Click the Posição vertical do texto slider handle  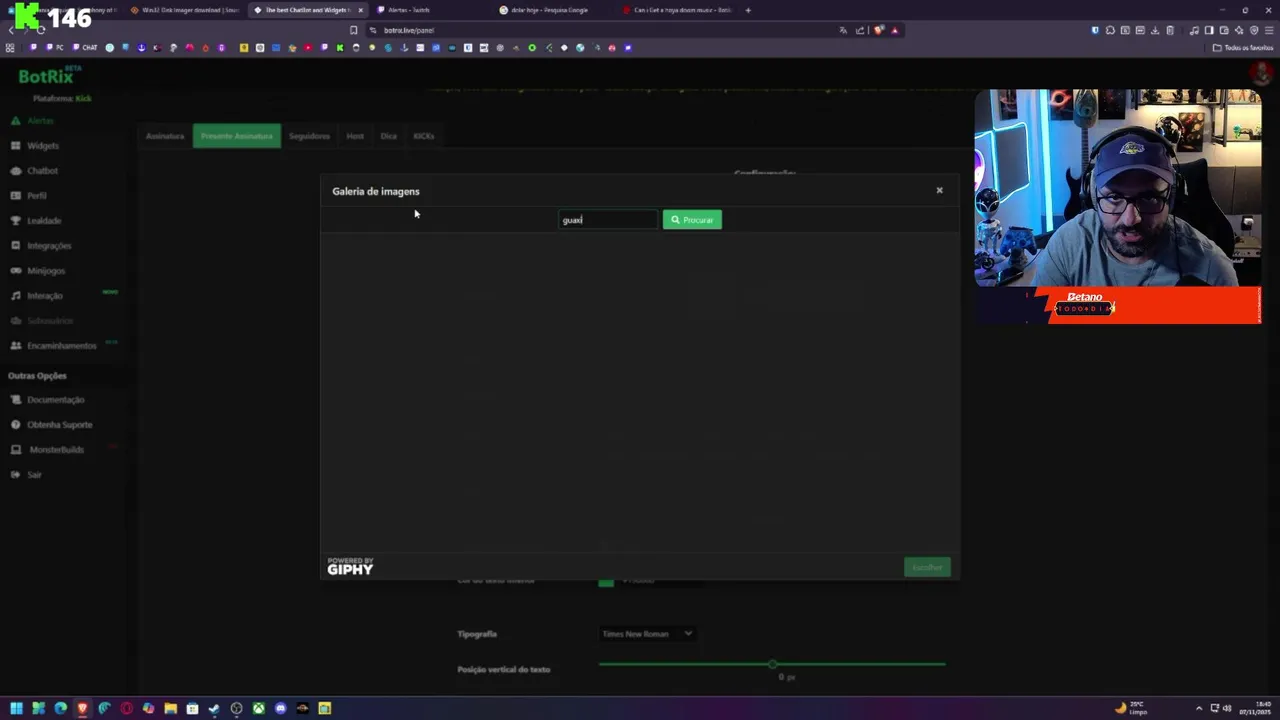coord(772,664)
